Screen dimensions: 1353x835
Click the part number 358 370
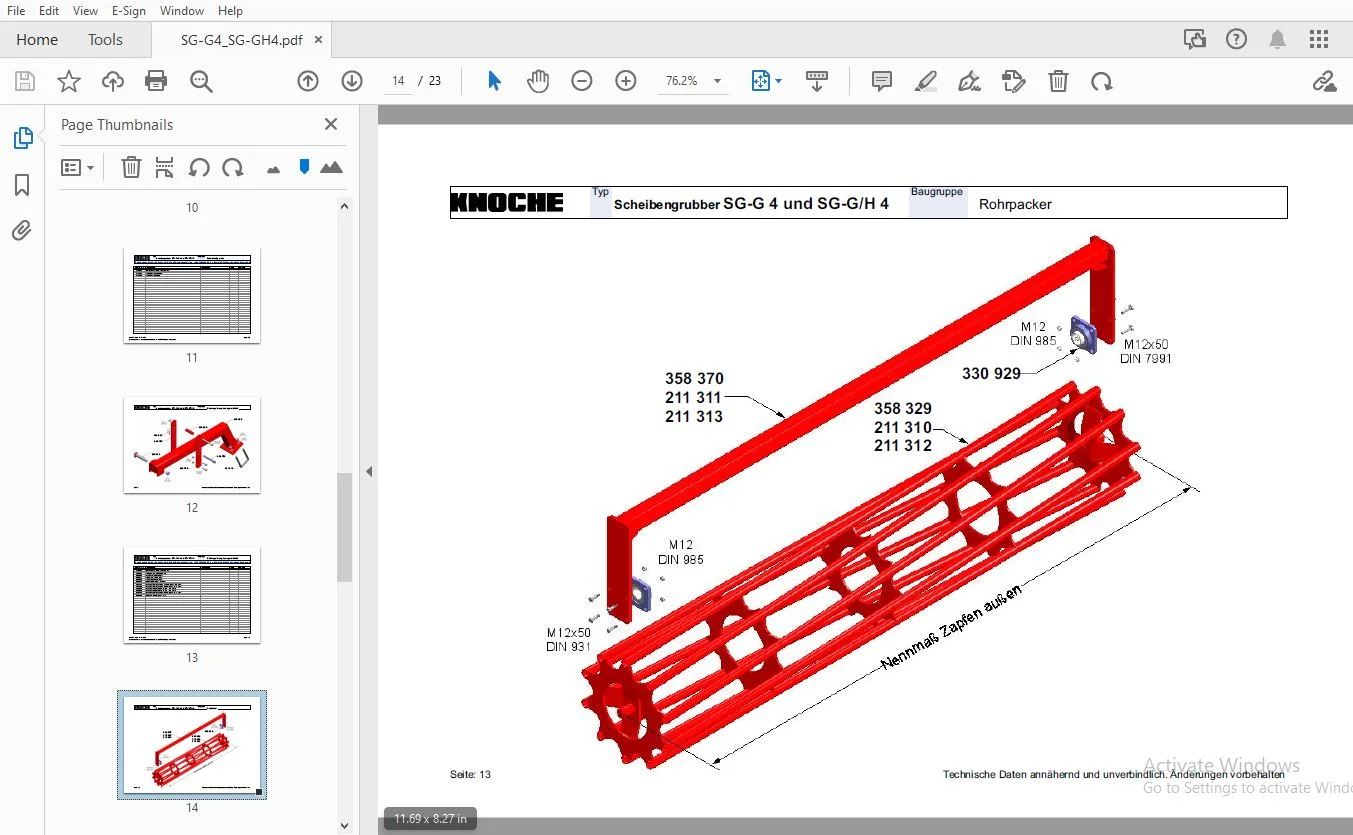pyautogui.click(x=694, y=379)
